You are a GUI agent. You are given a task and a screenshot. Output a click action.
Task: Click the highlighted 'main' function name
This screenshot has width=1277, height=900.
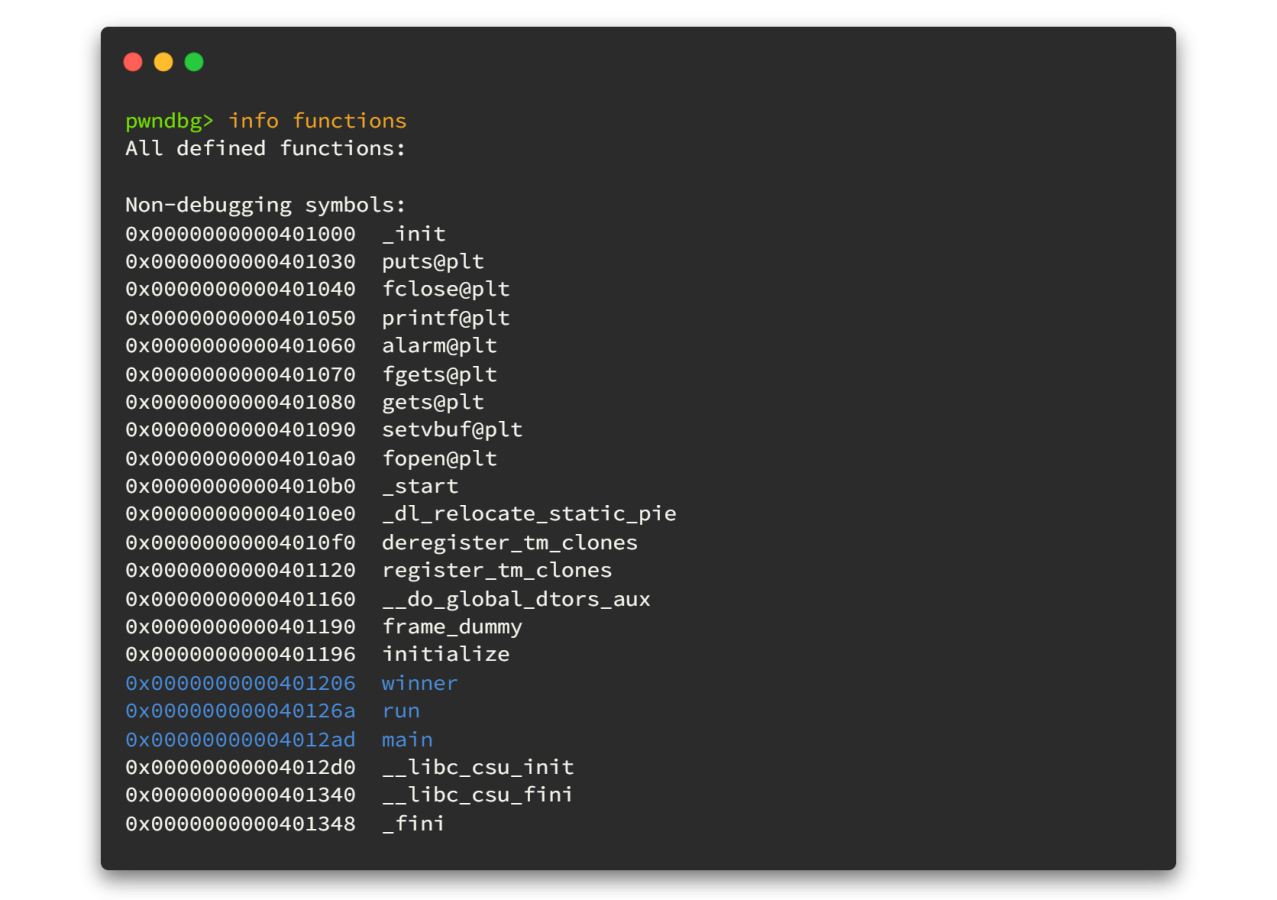407,740
